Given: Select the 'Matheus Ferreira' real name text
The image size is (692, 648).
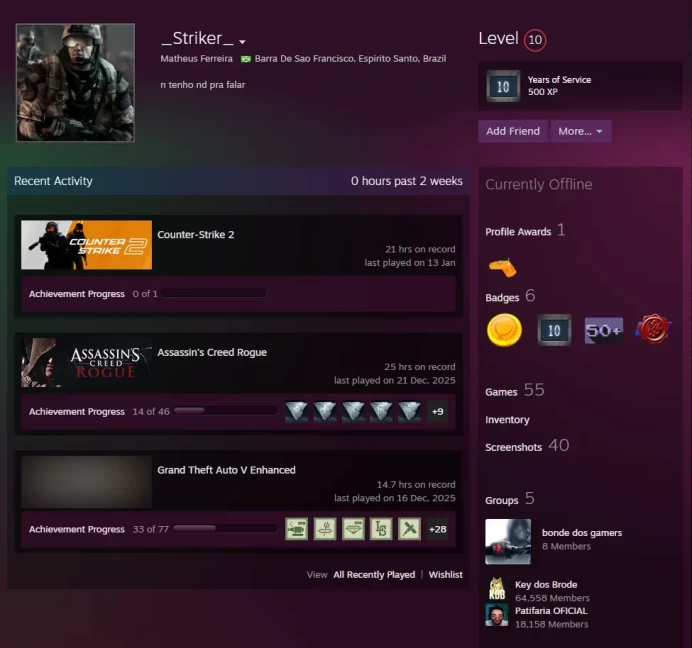Looking at the screenshot, I should 196,59.
